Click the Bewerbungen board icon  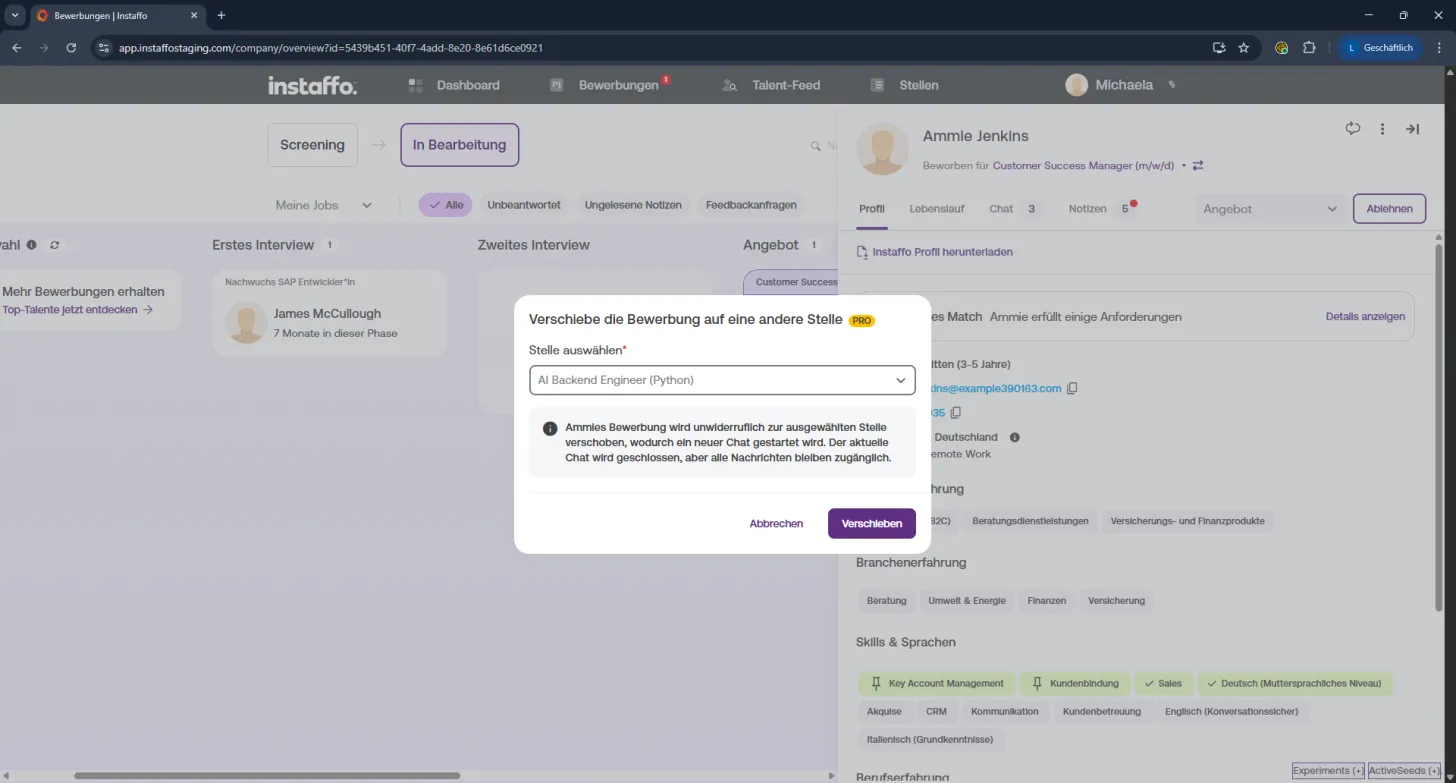557,86
